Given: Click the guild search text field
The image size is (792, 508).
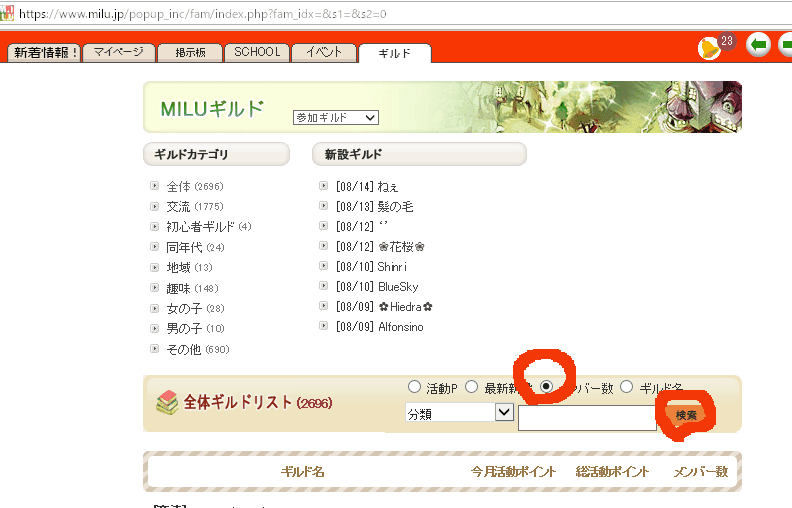Looking at the screenshot, I should click(x=587, y=418).
